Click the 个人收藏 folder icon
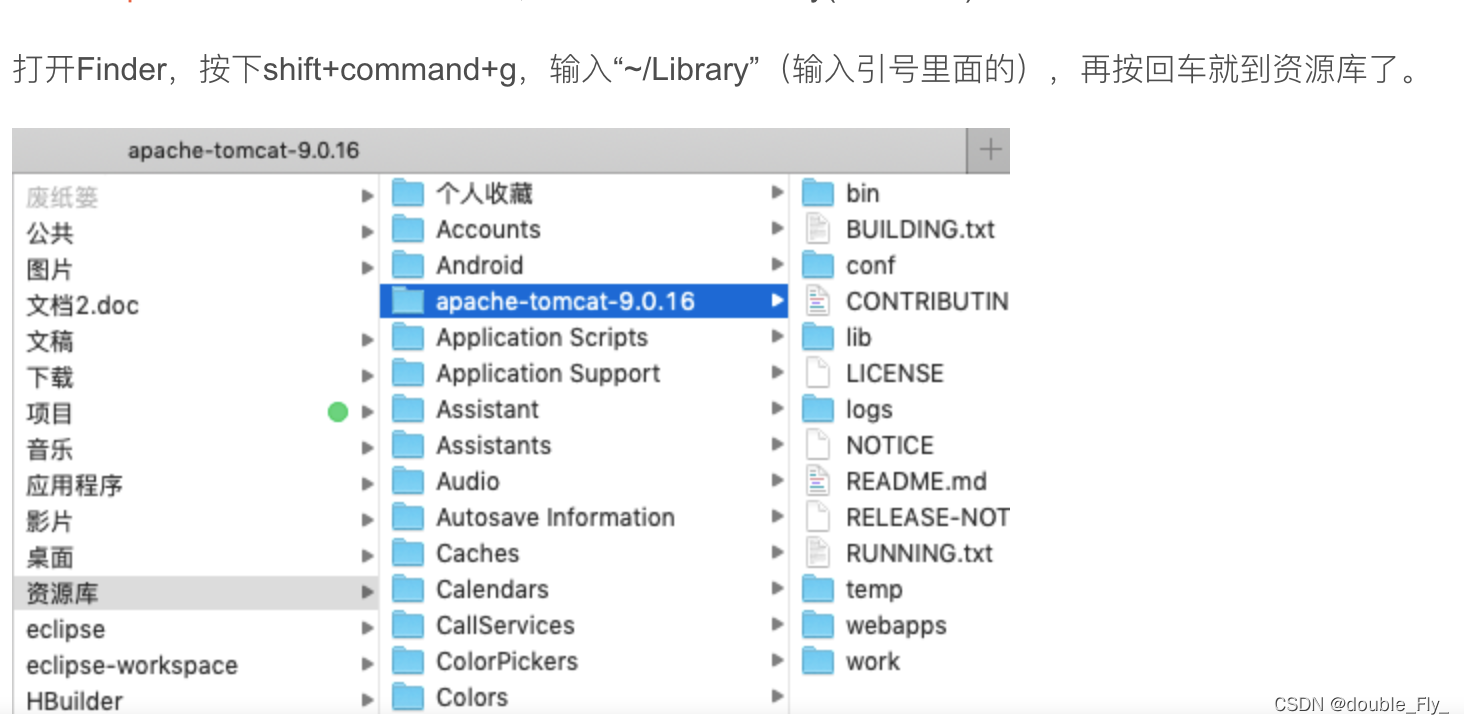Image resolution: width=1464 pixels, height=724 pixels. coord(408,193)
